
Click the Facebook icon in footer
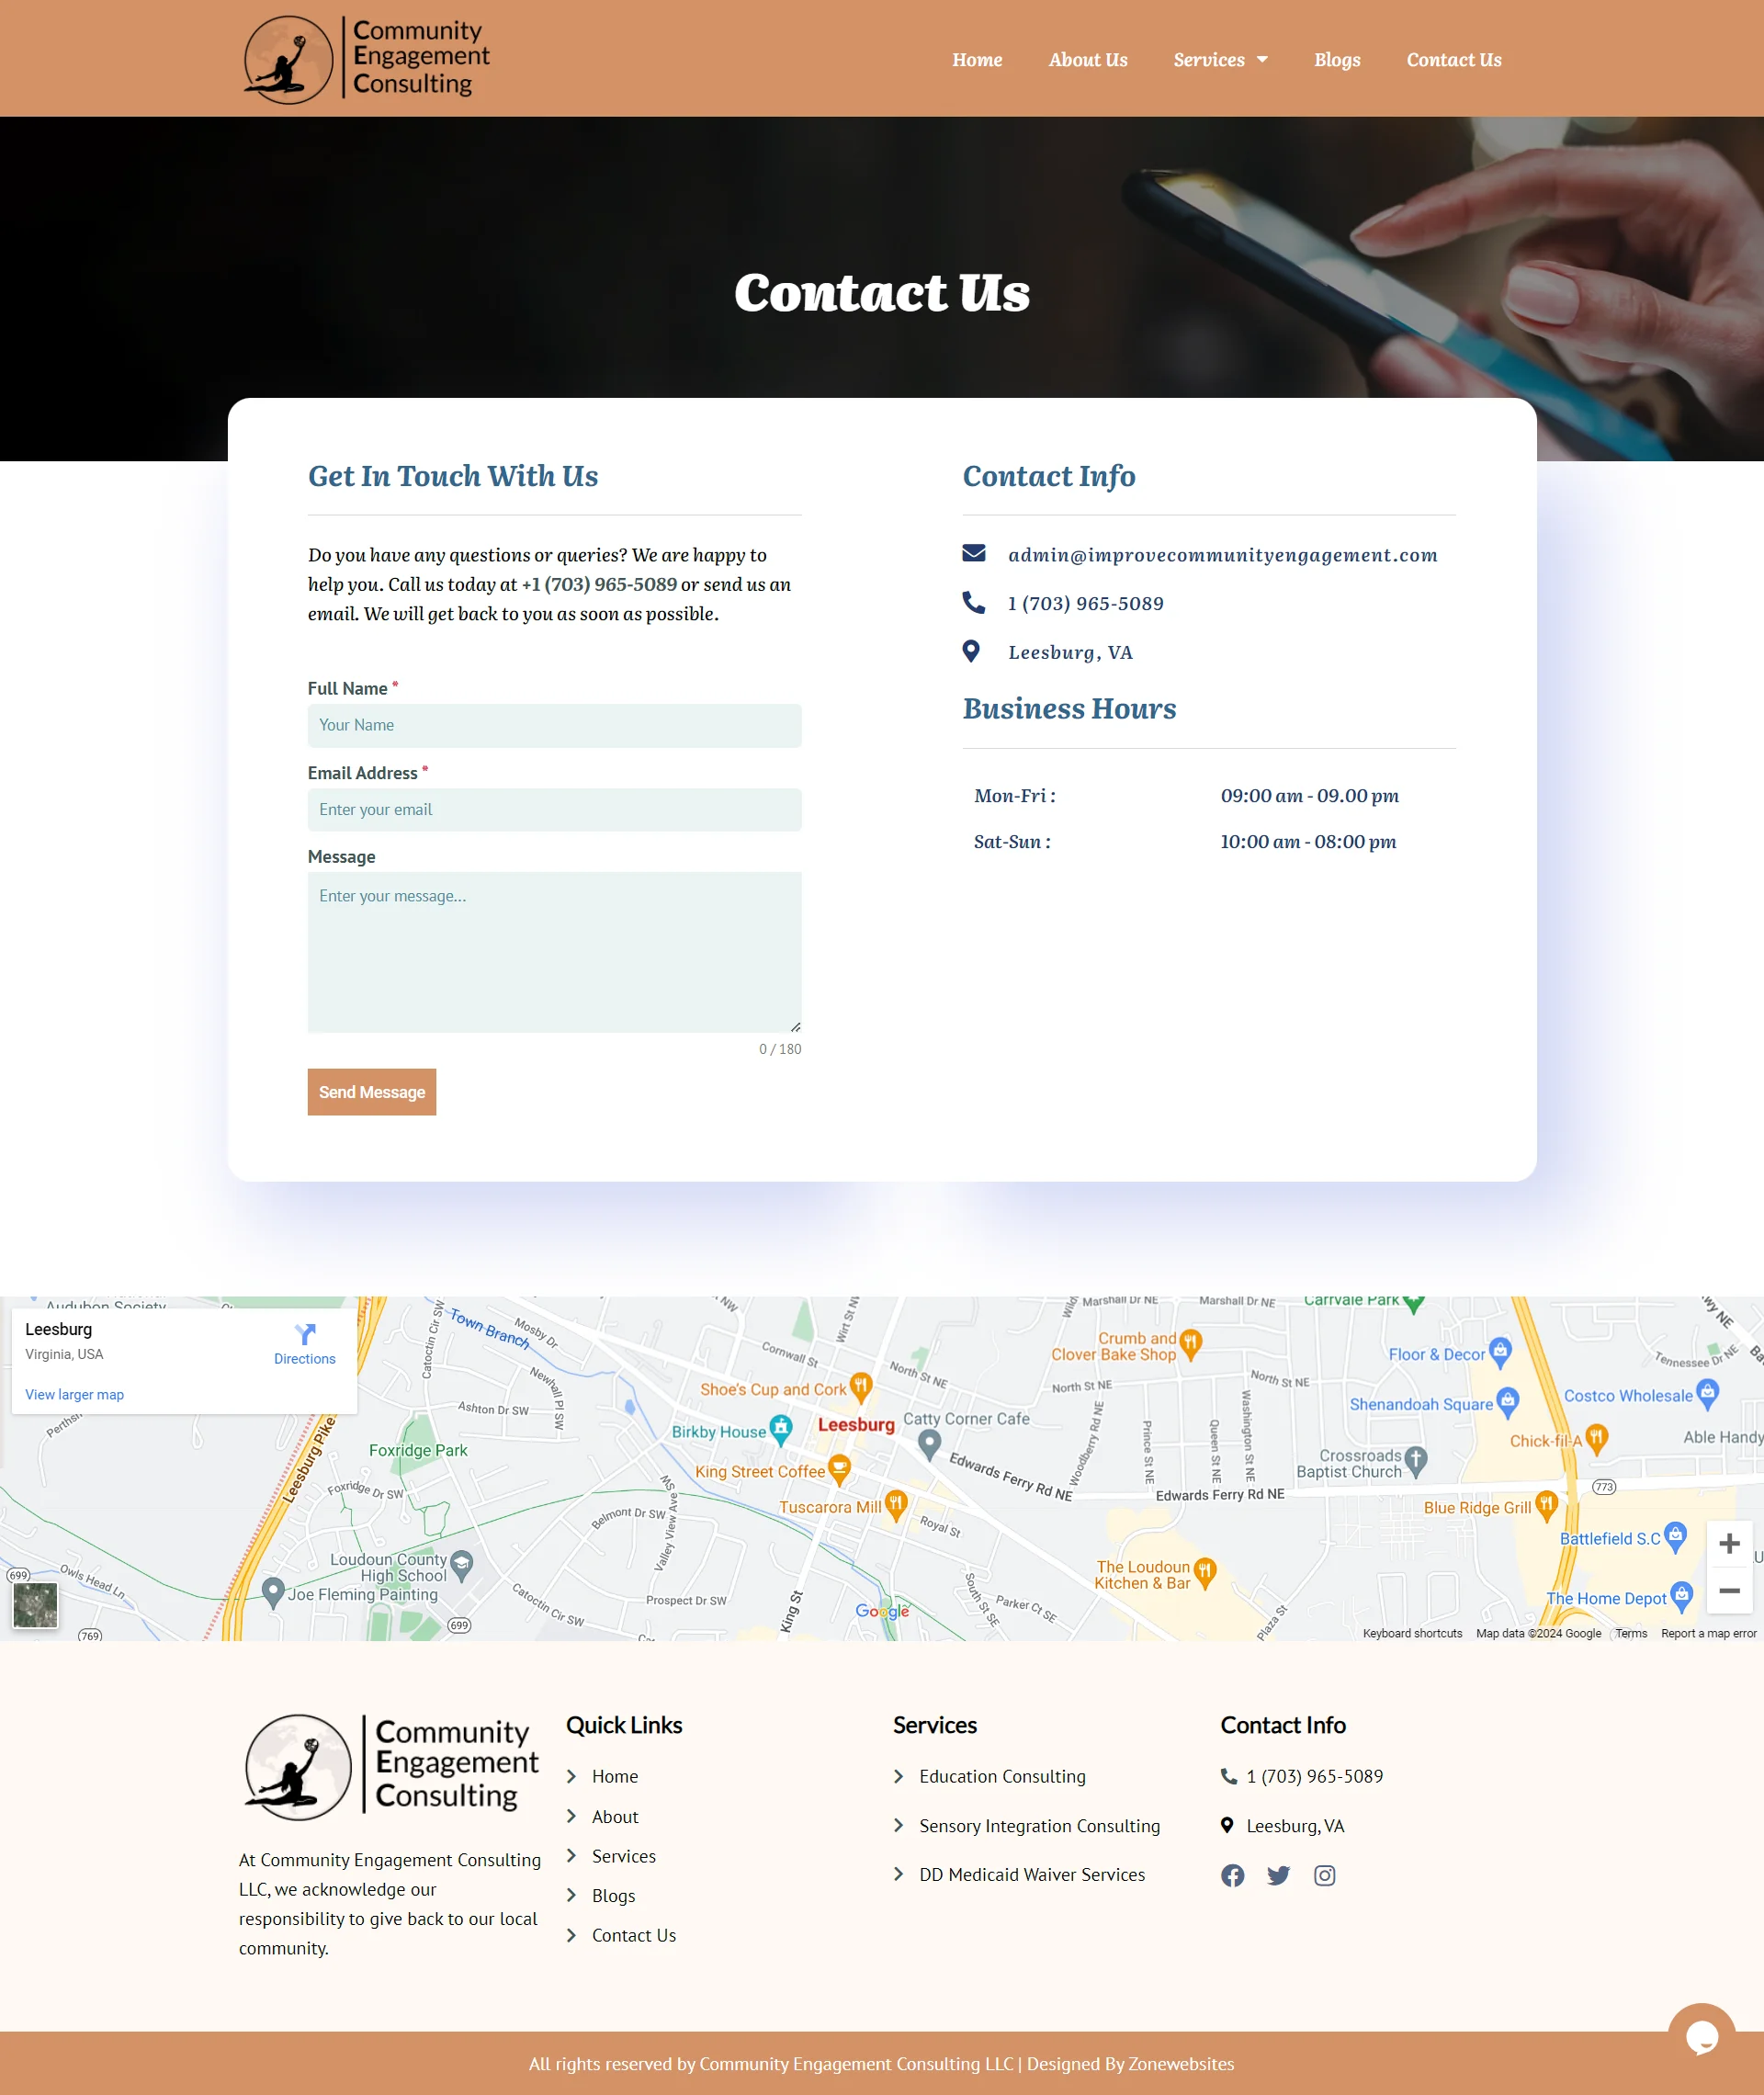1234,1876
